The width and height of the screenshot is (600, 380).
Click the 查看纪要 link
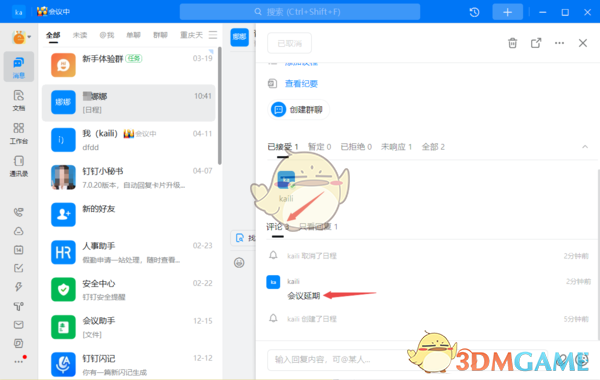click(301, 84)
